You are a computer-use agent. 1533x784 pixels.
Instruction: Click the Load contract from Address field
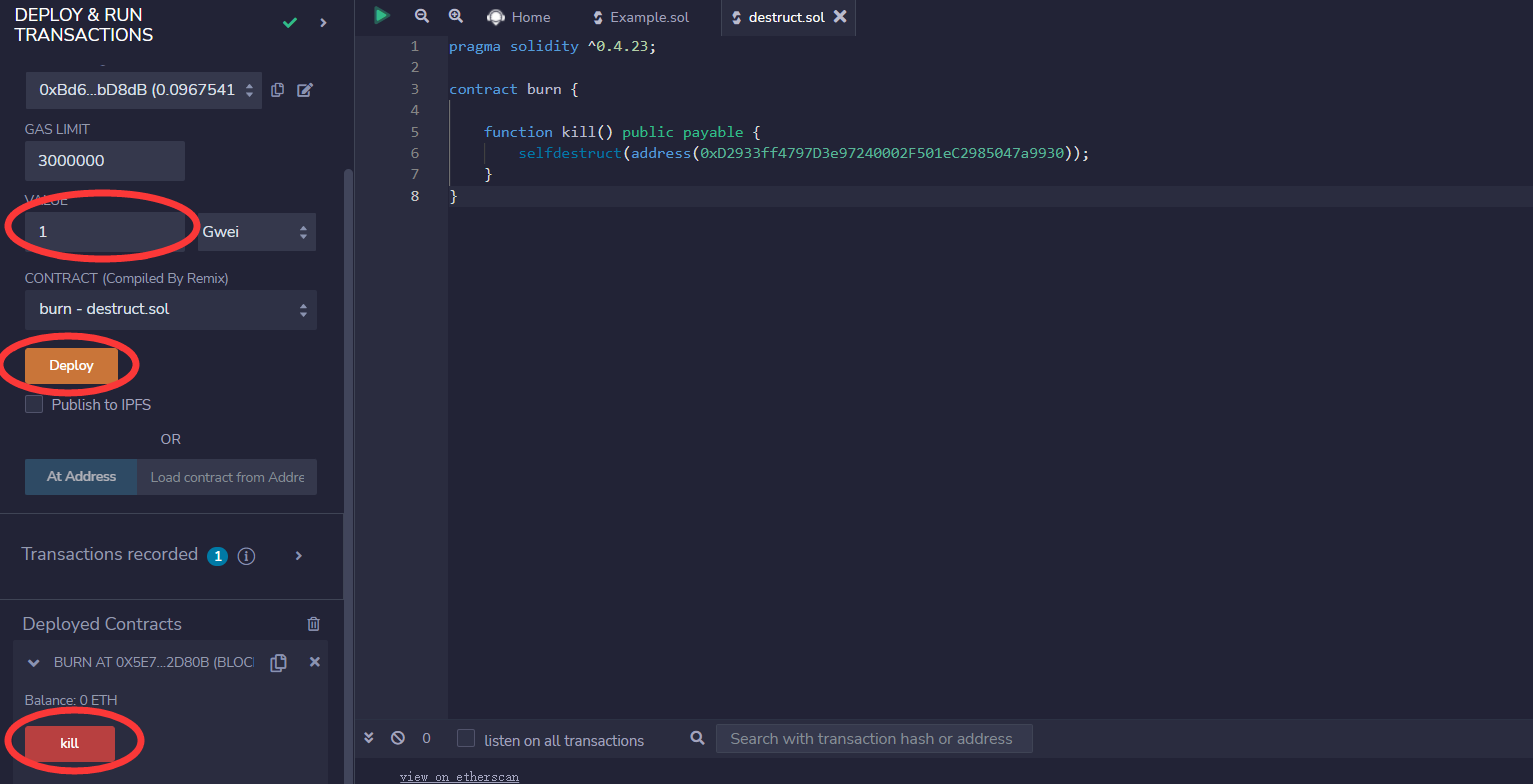[x=227, y=477]
